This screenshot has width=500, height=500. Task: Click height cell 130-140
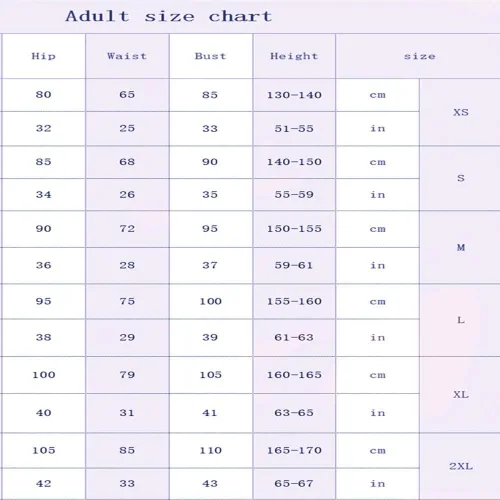coord(294,95)
